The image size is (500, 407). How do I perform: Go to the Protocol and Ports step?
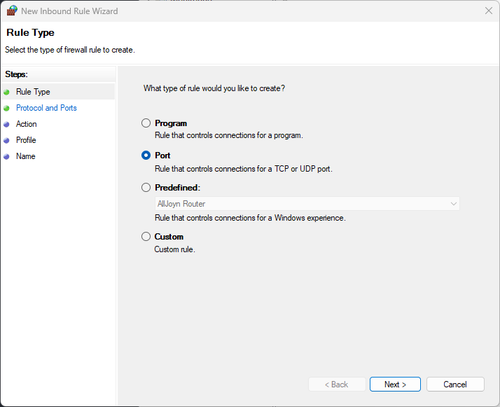pos(46,108)
